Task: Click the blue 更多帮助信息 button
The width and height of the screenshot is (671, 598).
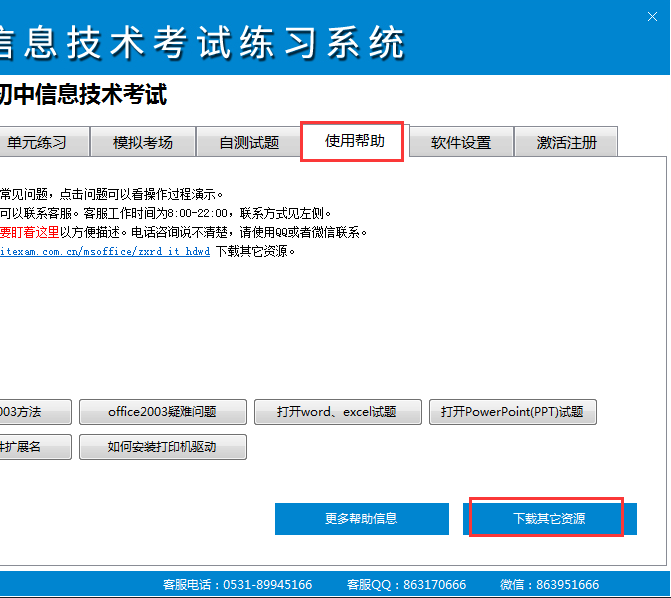Action: [361, 518]
